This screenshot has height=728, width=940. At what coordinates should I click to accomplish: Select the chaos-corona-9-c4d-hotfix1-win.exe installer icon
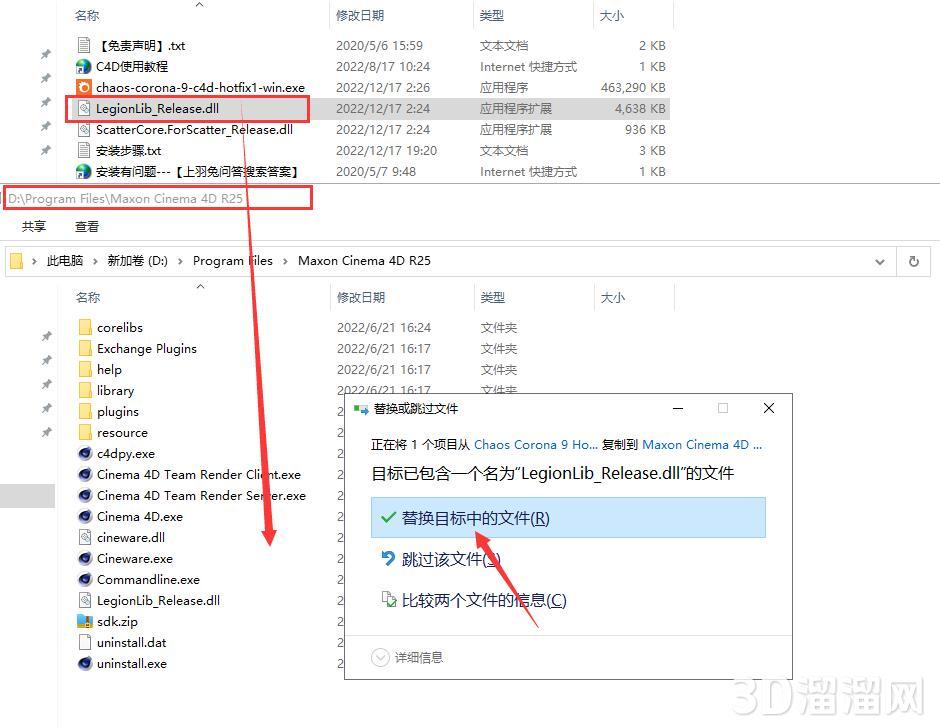[85, 88]
